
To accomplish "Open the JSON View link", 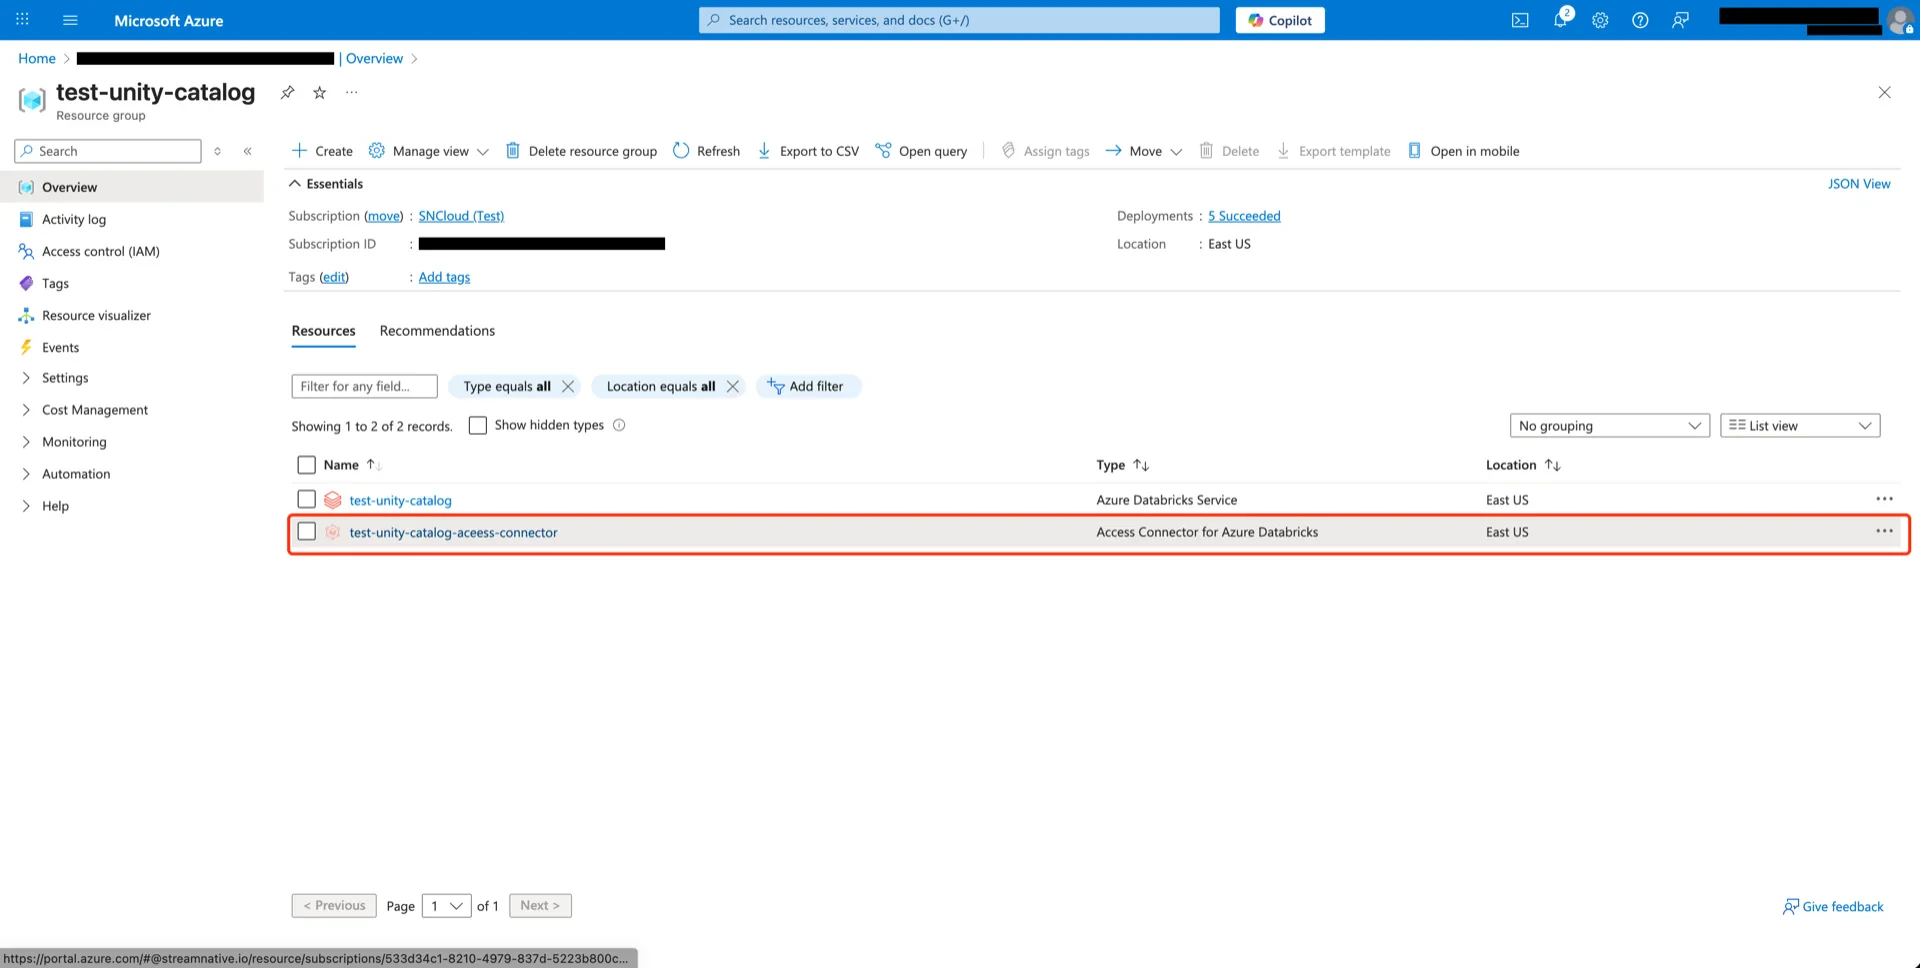I will (1859, 184).
